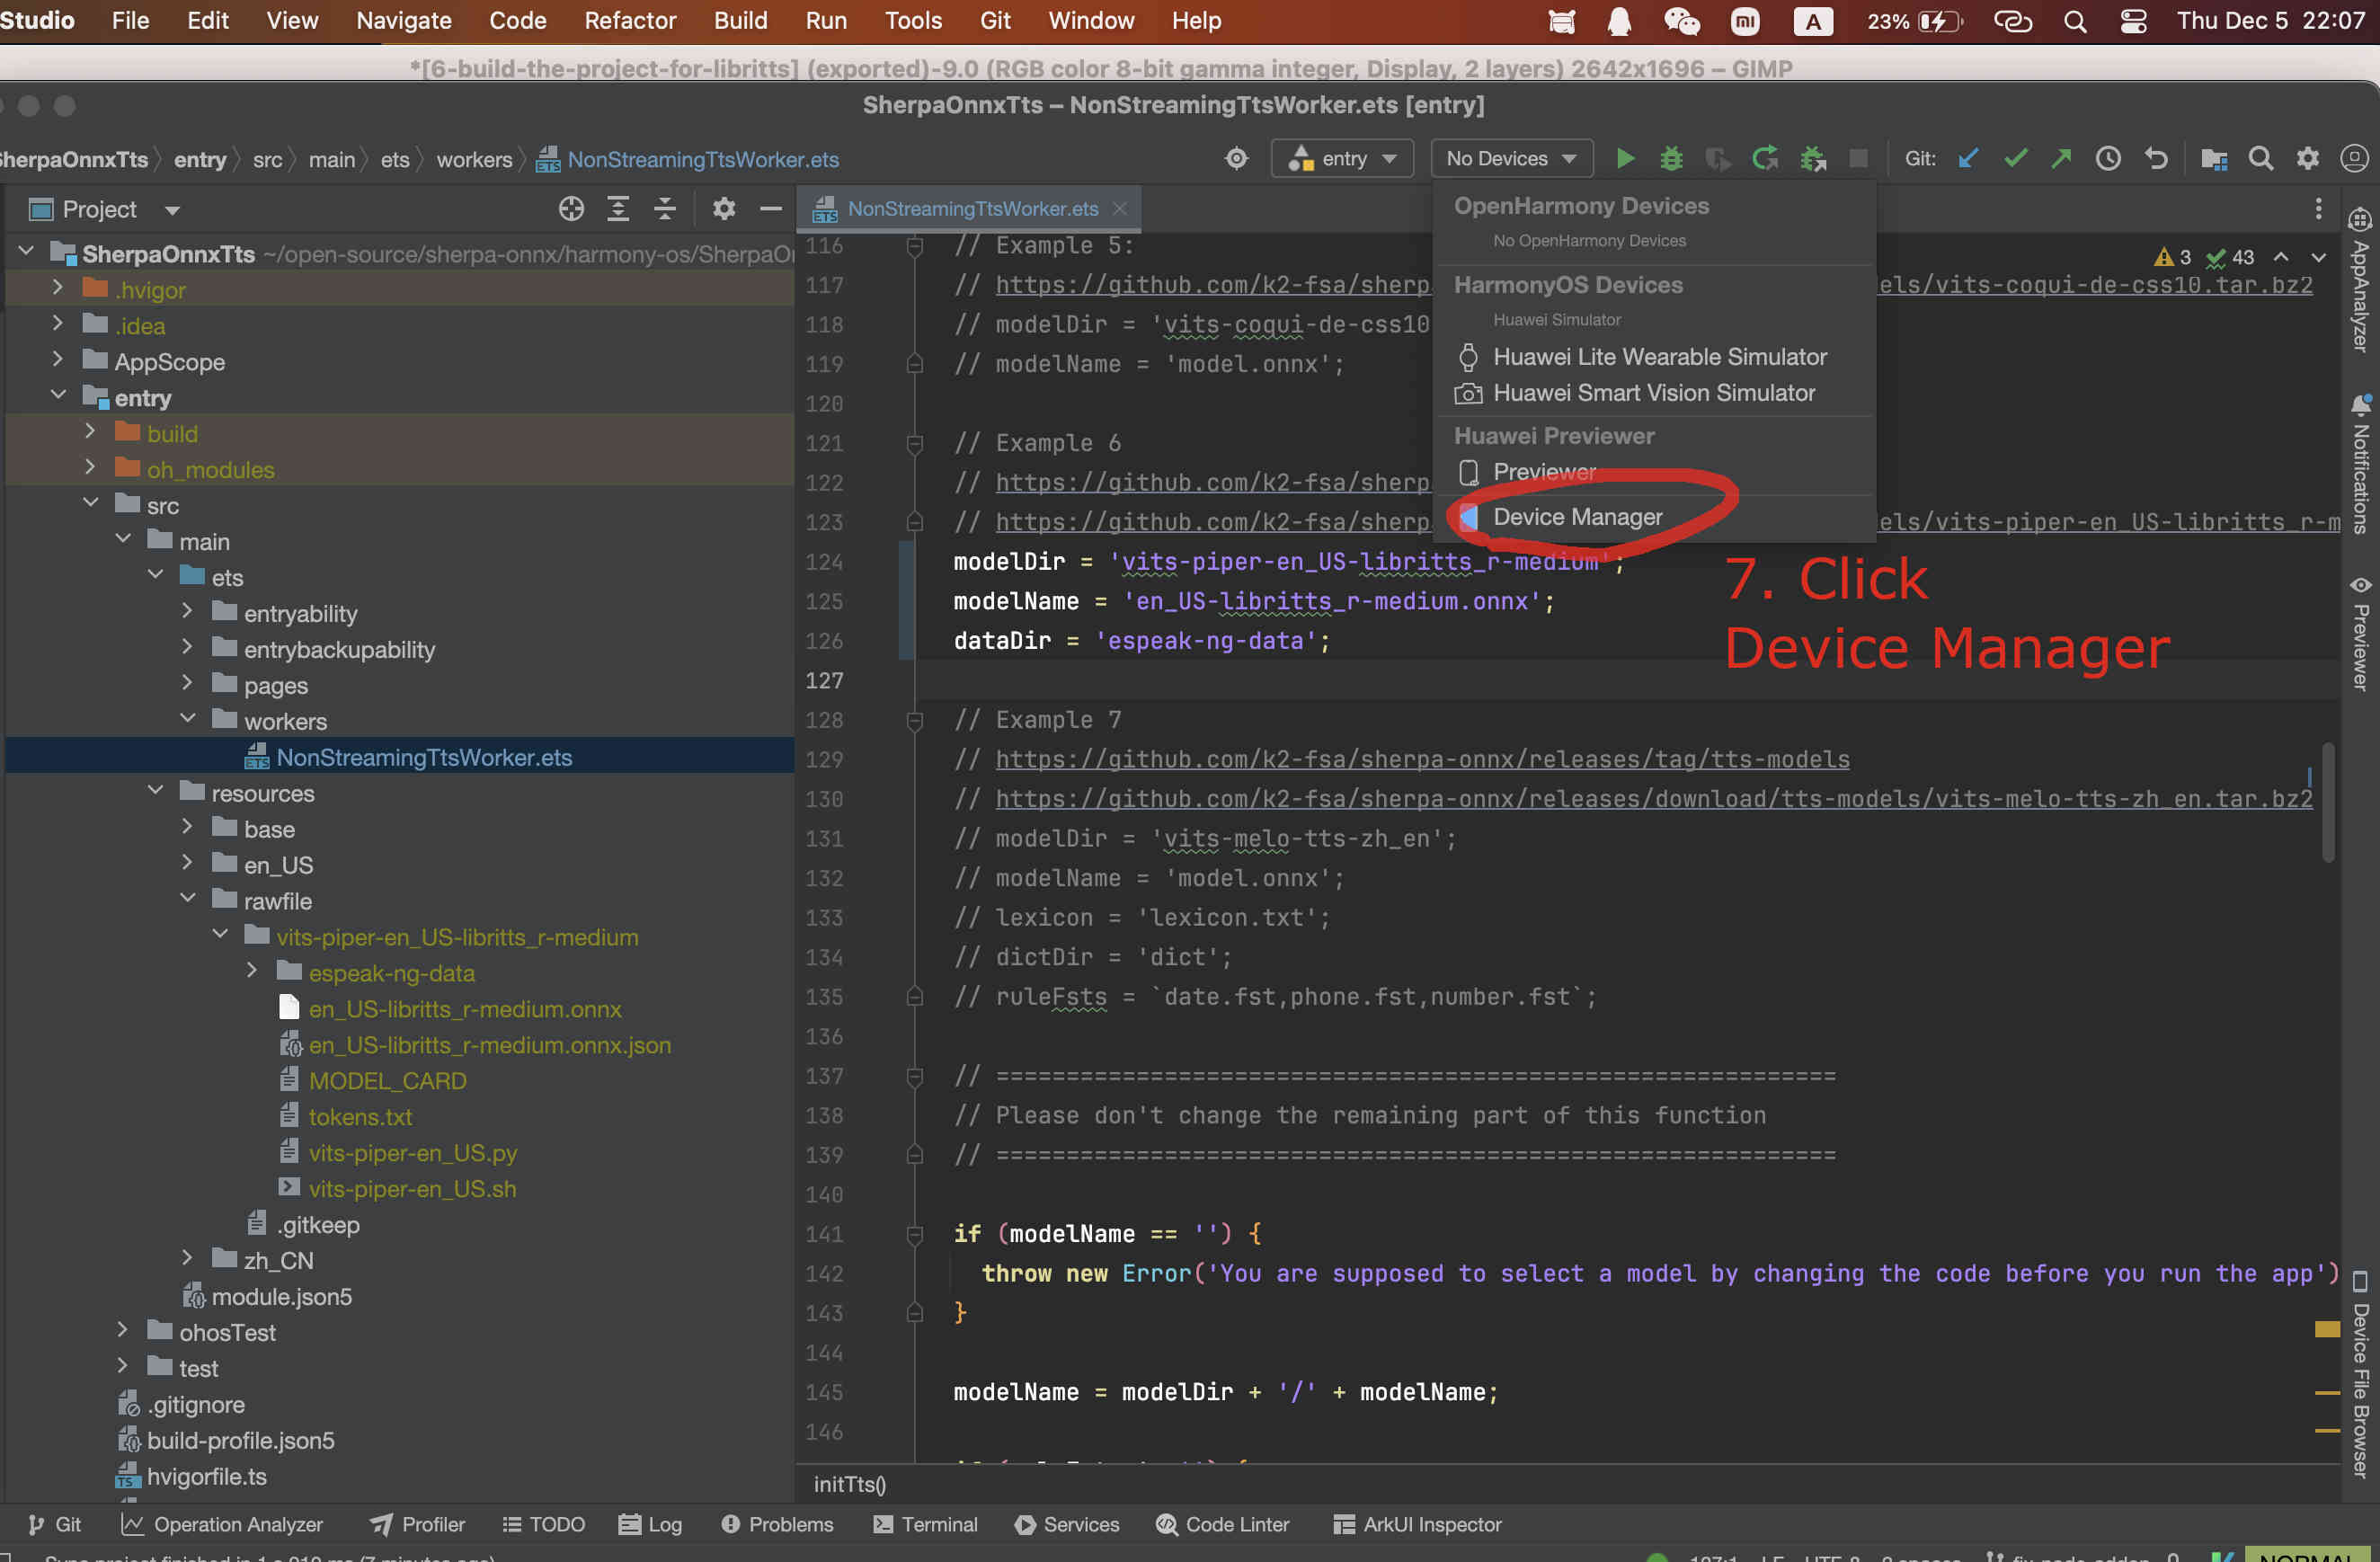Select Huawei Smart Vision Simulator
Viewport: 2380px width, 1562px height.
tap(1654, 393)
